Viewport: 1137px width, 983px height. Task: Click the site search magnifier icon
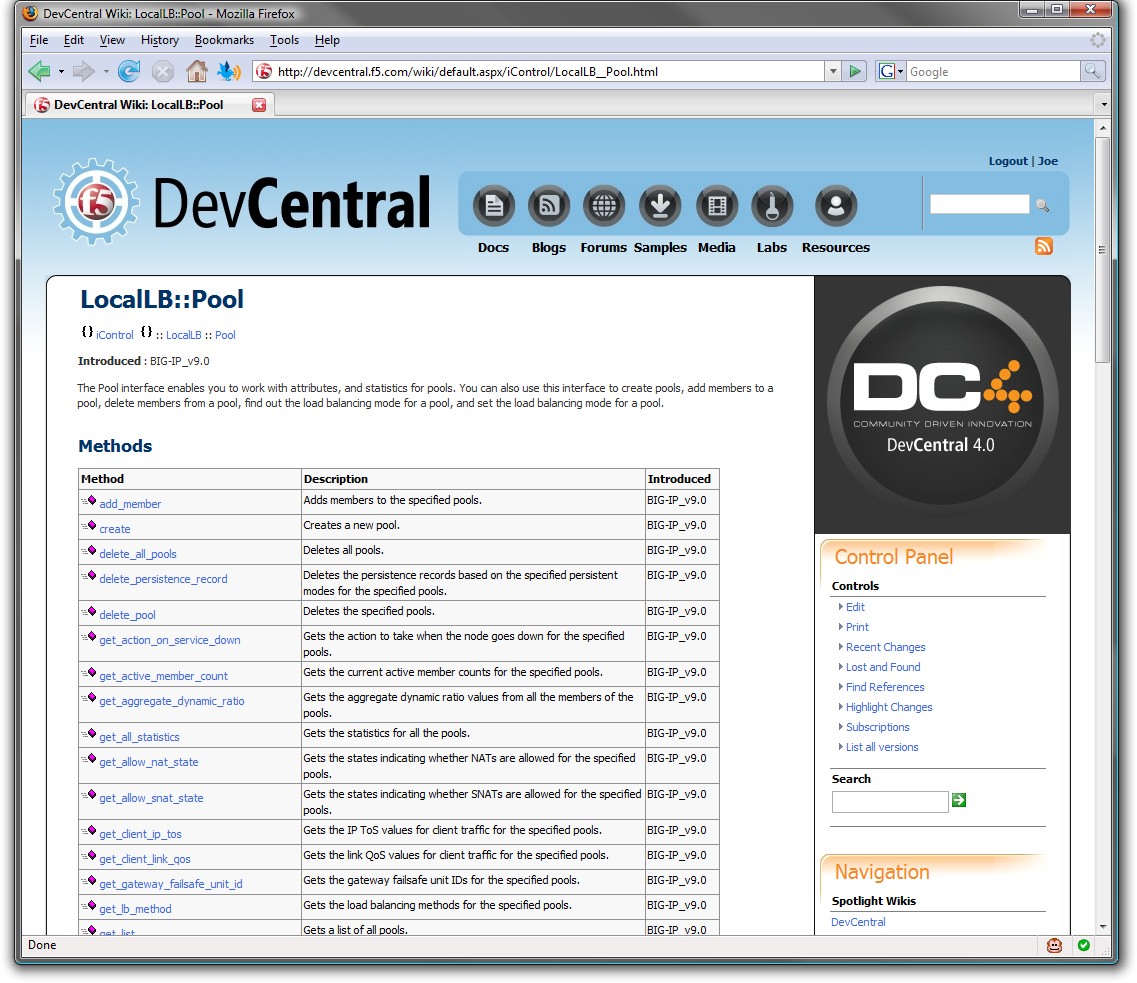click(x=1043, y=205)
